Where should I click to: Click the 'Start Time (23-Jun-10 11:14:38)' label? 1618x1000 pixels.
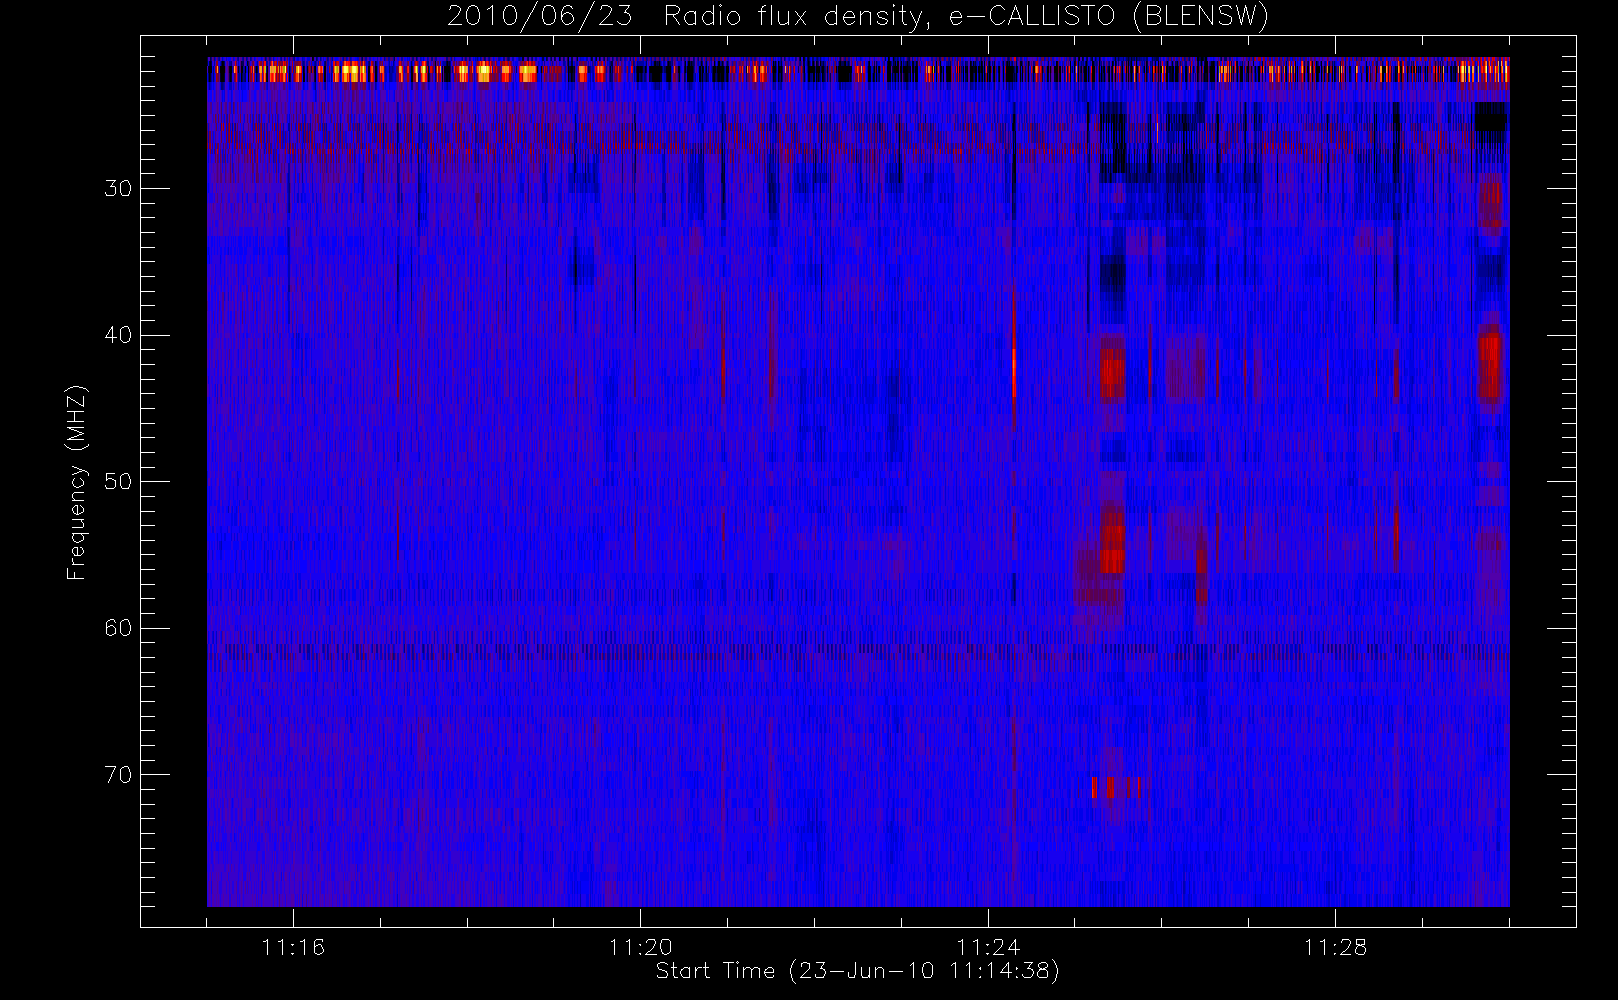tap(858, 971)
